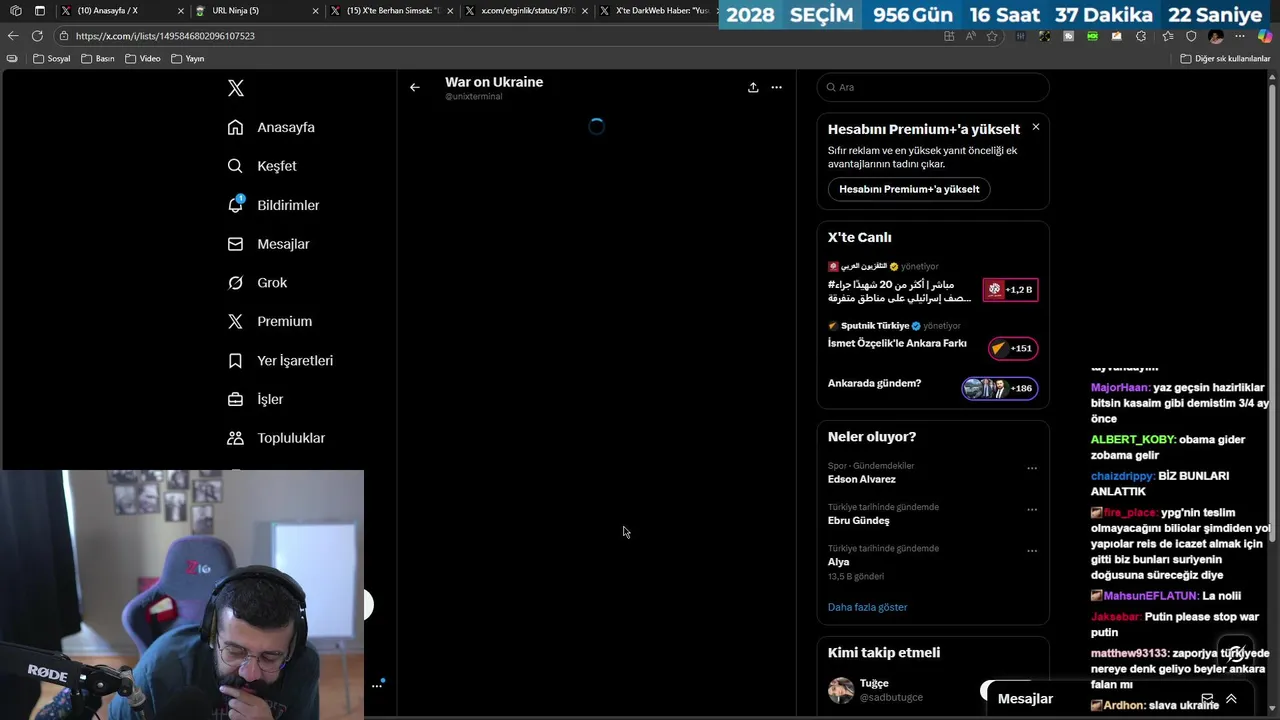
Task: Open the three-dot menu below webcam overlay
Action: 377,685
